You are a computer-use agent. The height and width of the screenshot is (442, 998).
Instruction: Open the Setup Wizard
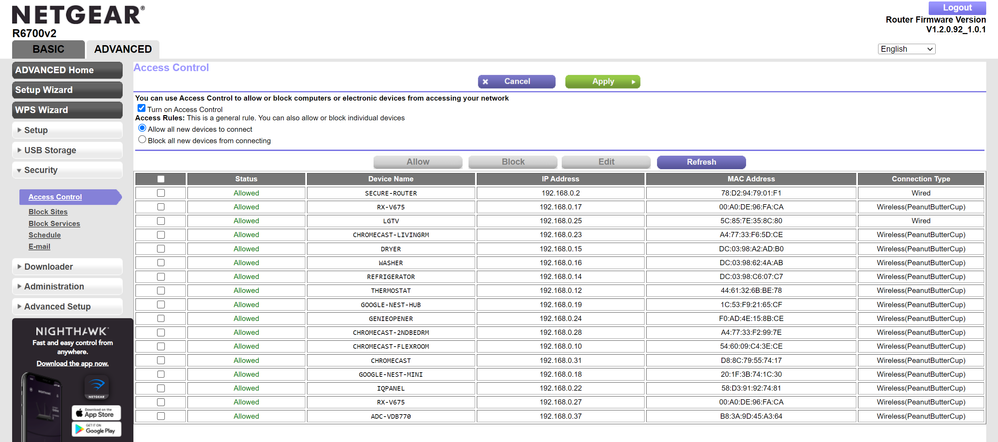point(67,90)
